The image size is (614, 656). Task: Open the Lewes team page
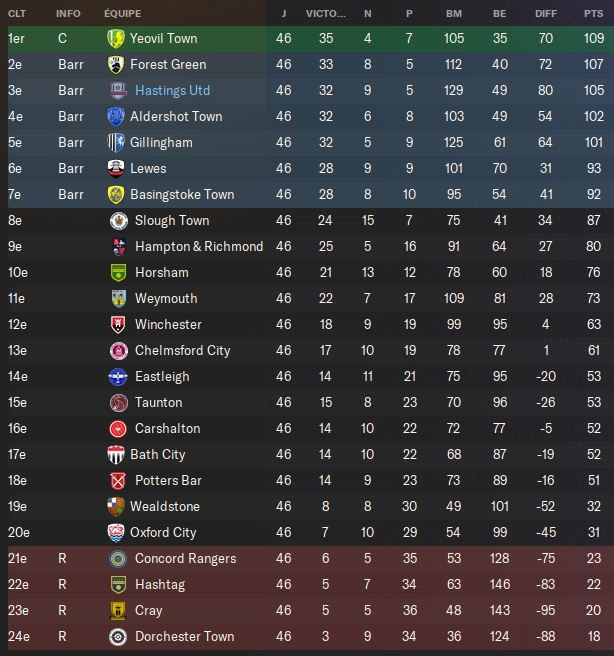tap(148, 168)
